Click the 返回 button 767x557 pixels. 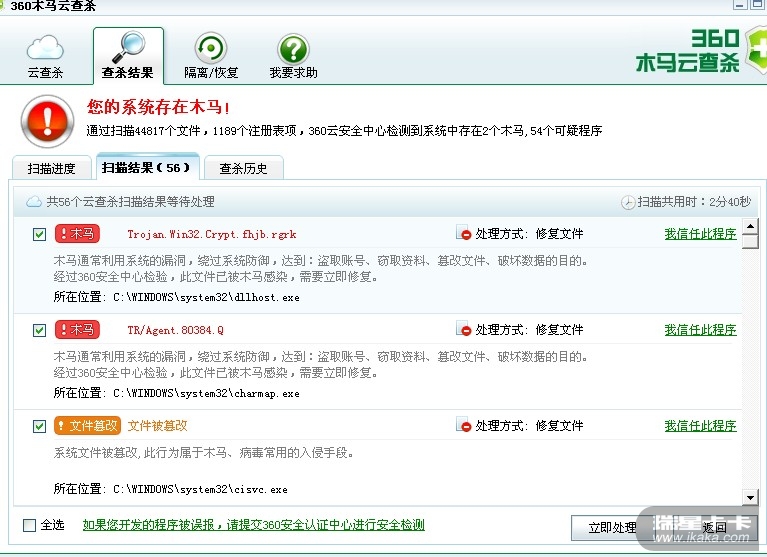point(714,528)
